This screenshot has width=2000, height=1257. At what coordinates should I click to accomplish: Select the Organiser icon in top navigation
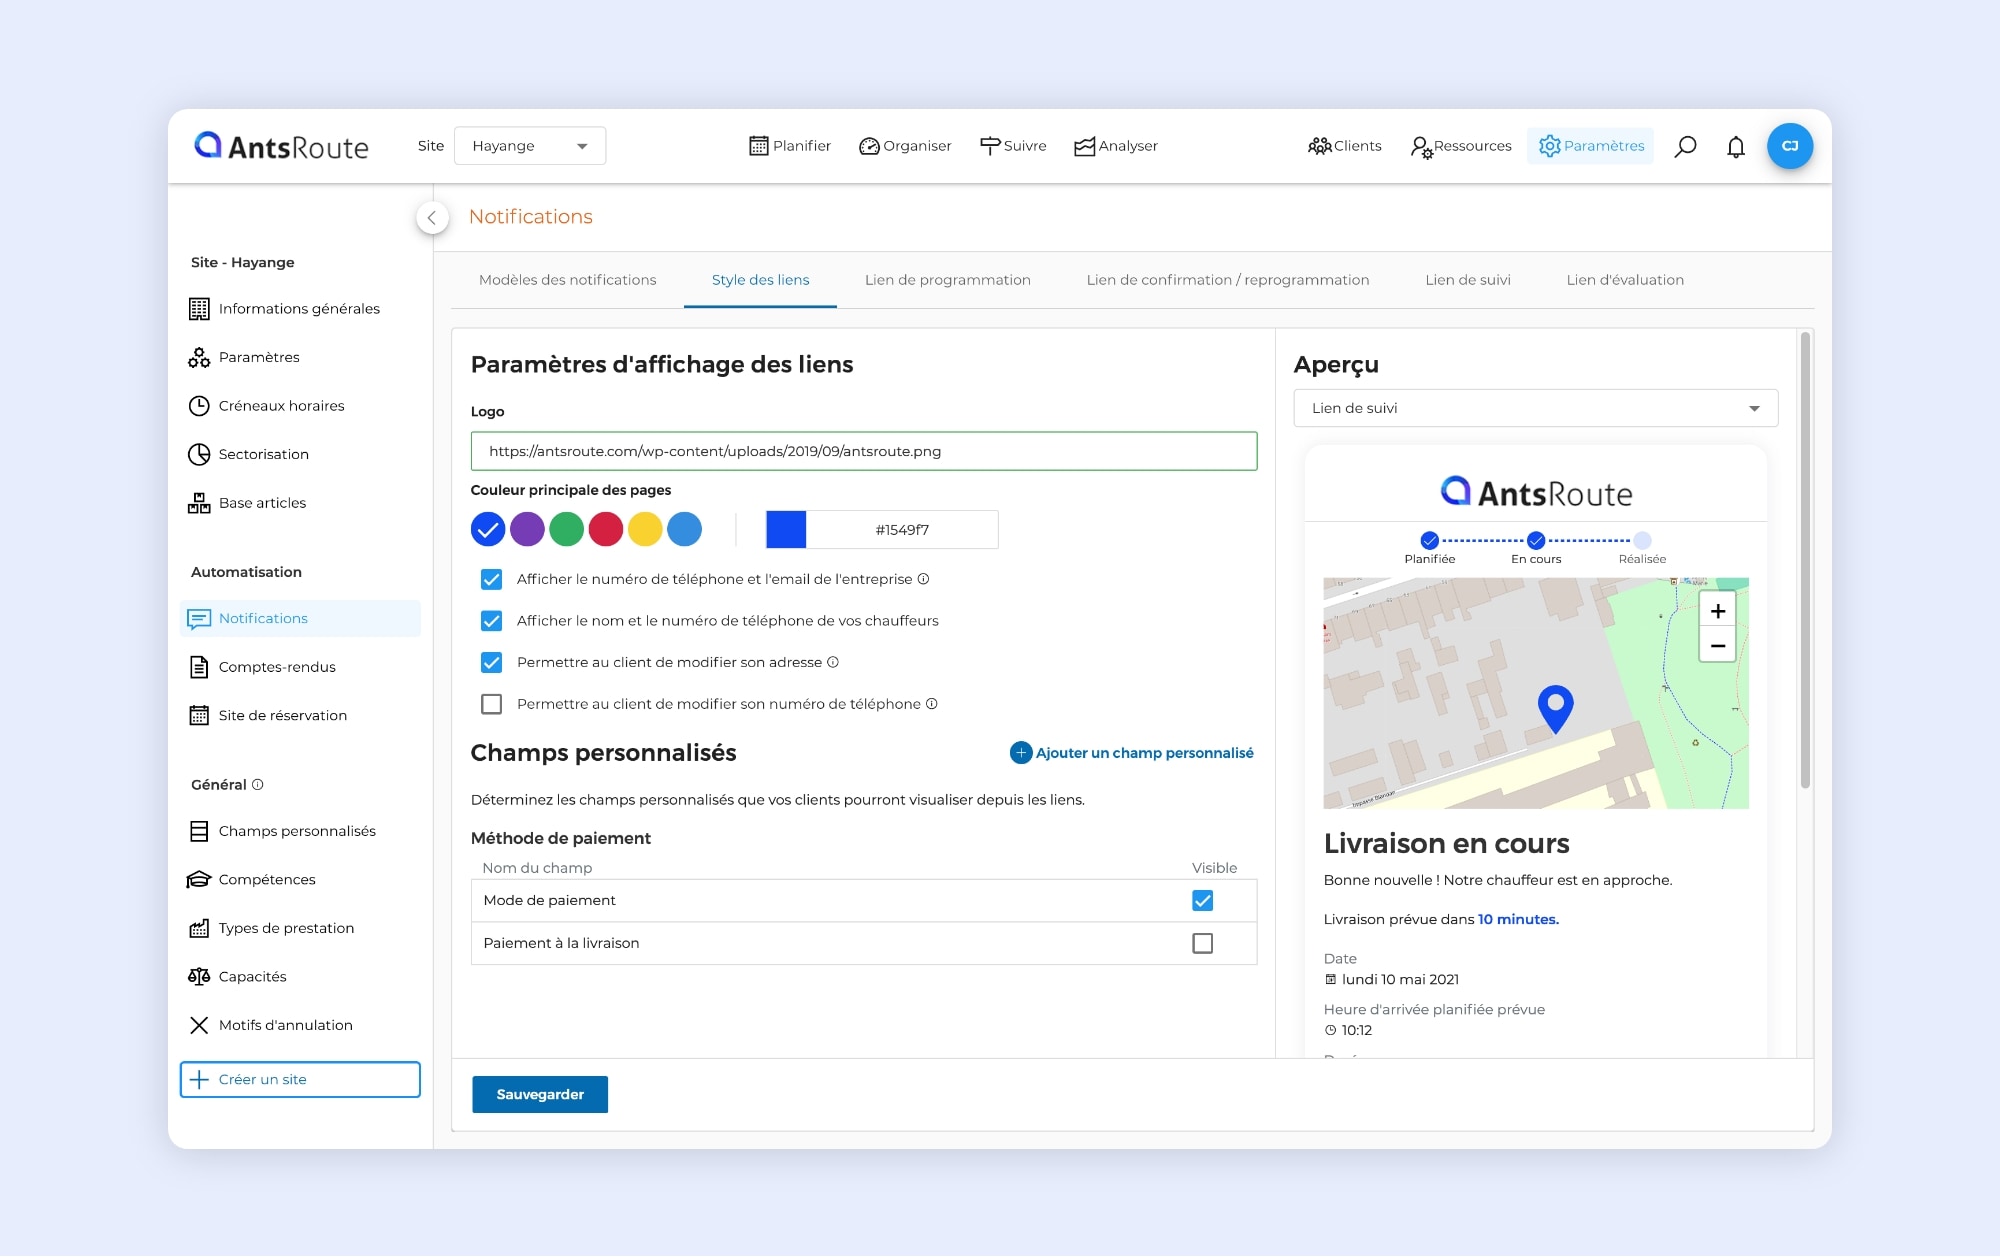868,146
